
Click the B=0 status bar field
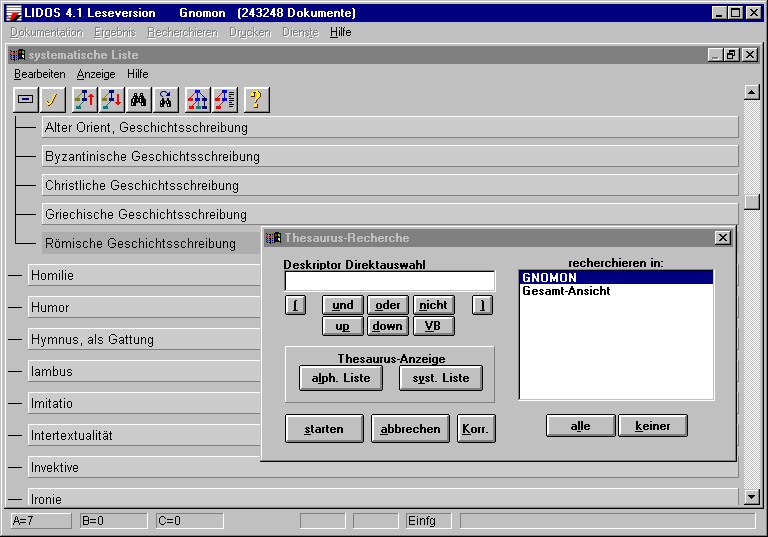(114, 520)
